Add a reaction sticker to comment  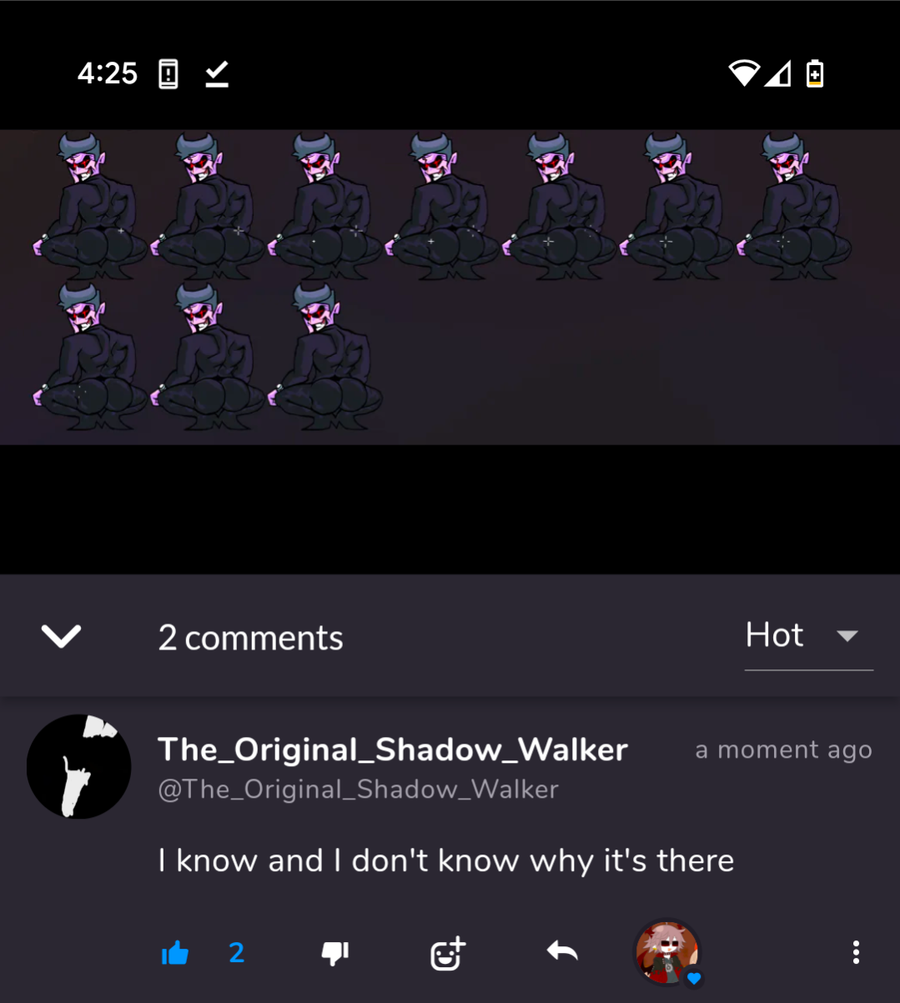click(x=448, y=953)
